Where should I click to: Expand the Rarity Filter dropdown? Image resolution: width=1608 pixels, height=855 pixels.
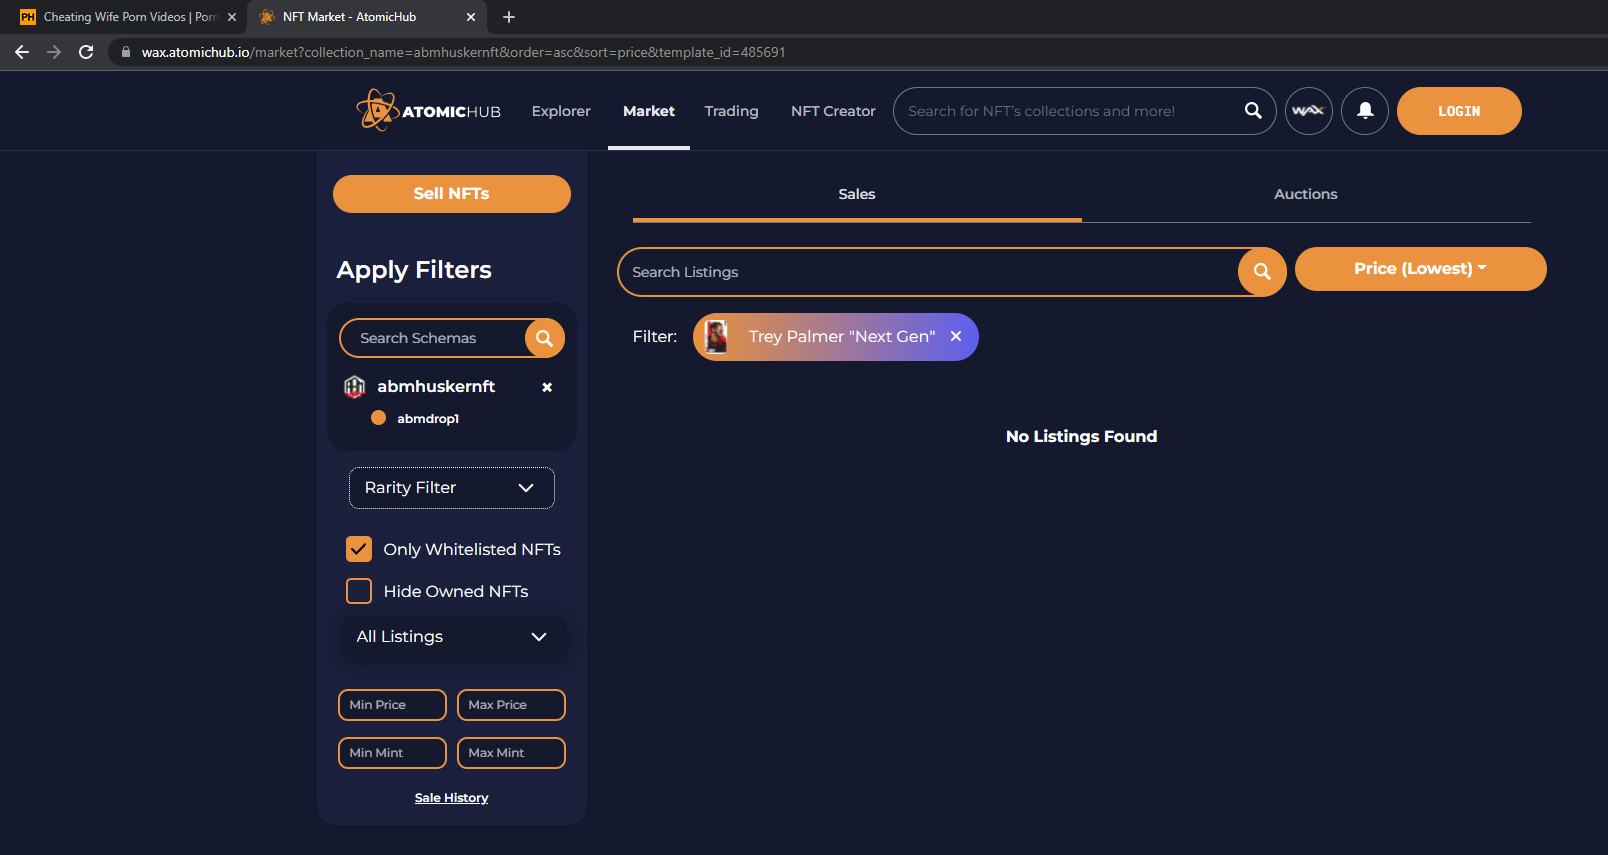(x=452, y=488)
